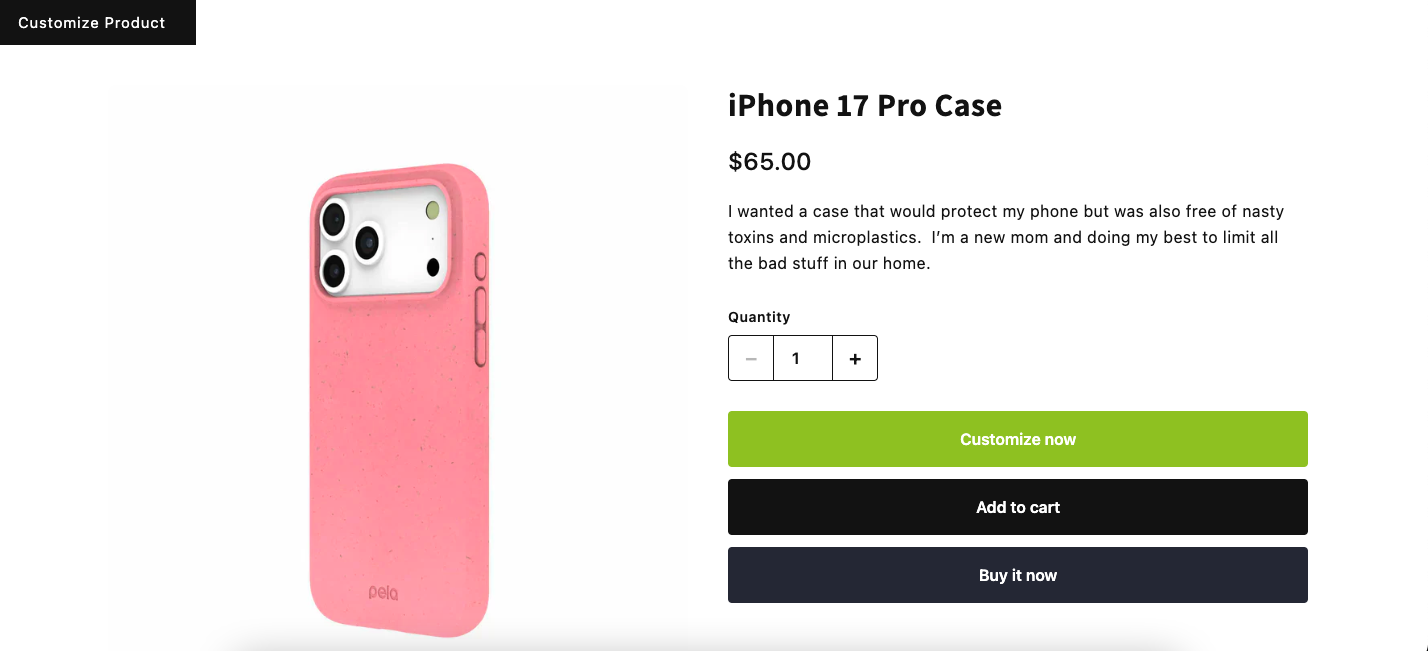Click the minus icon to decrease quantity
Viewport: 1428px width, 651px height.
click(751, 358)
